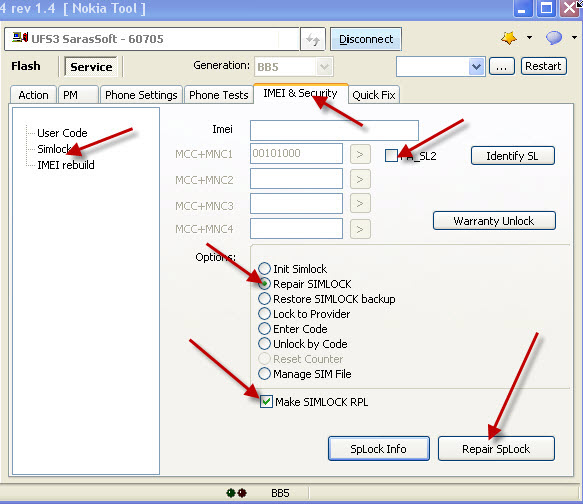Toggle the Make SIMLOCK RPL checkbox

coord(266,402)
